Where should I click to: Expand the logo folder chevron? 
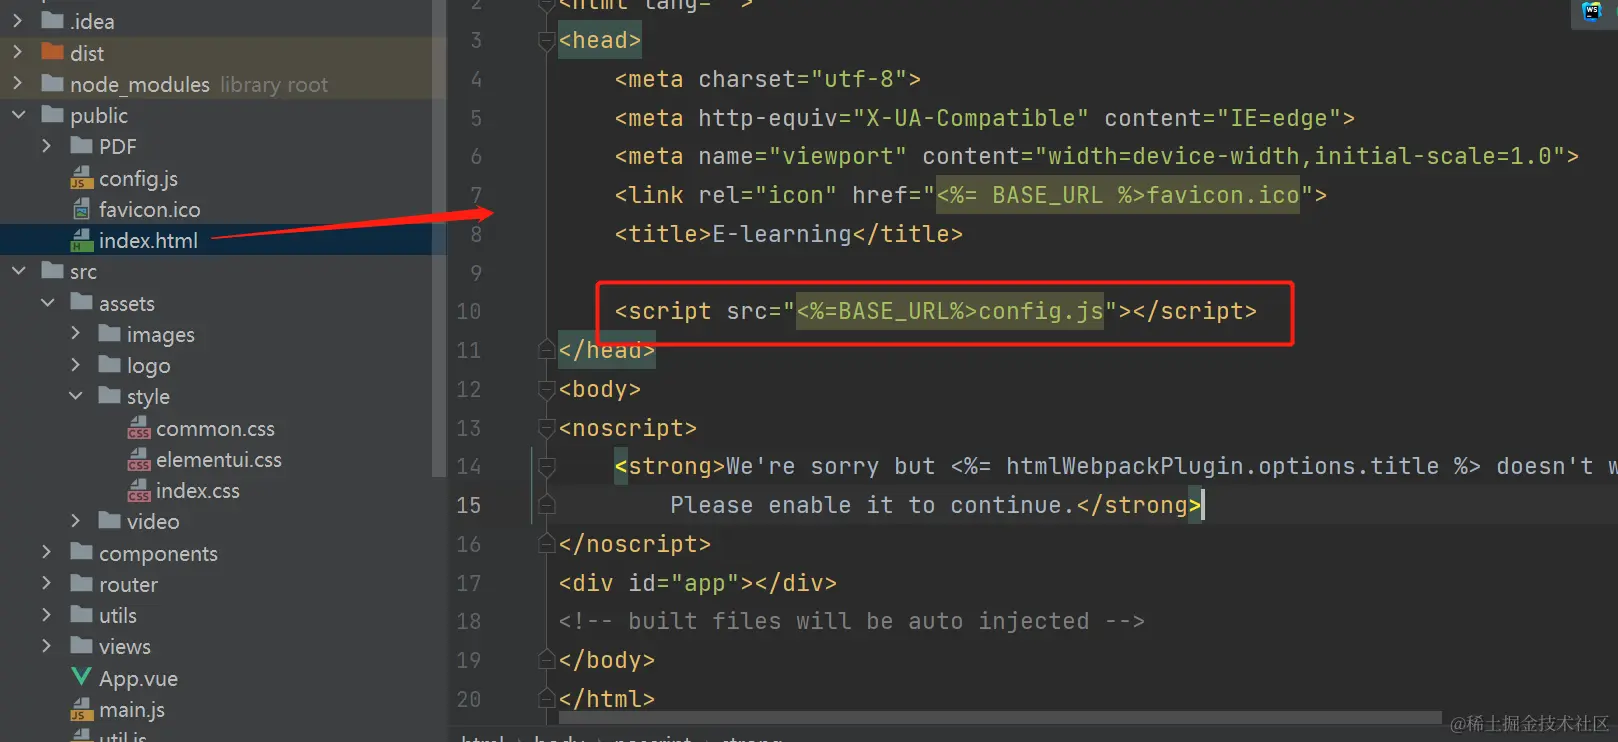pyautogui.click(x=75, y=365)
